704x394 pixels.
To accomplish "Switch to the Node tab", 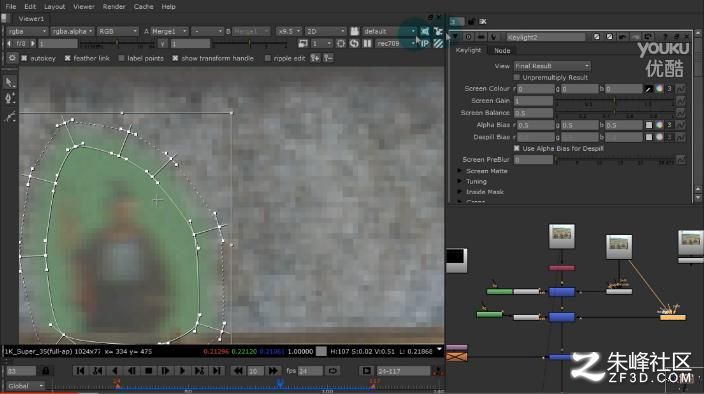I will [502, 50].
